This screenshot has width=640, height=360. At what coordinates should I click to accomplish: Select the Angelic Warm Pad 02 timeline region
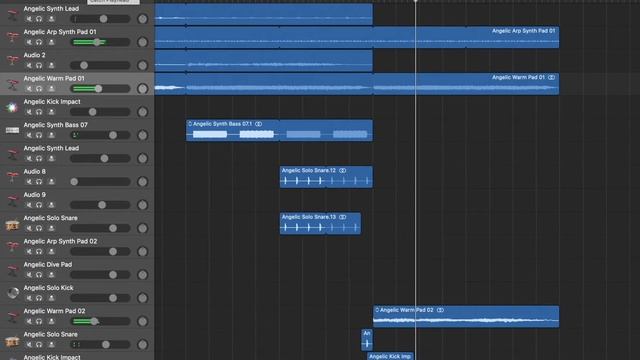[466, 316]
